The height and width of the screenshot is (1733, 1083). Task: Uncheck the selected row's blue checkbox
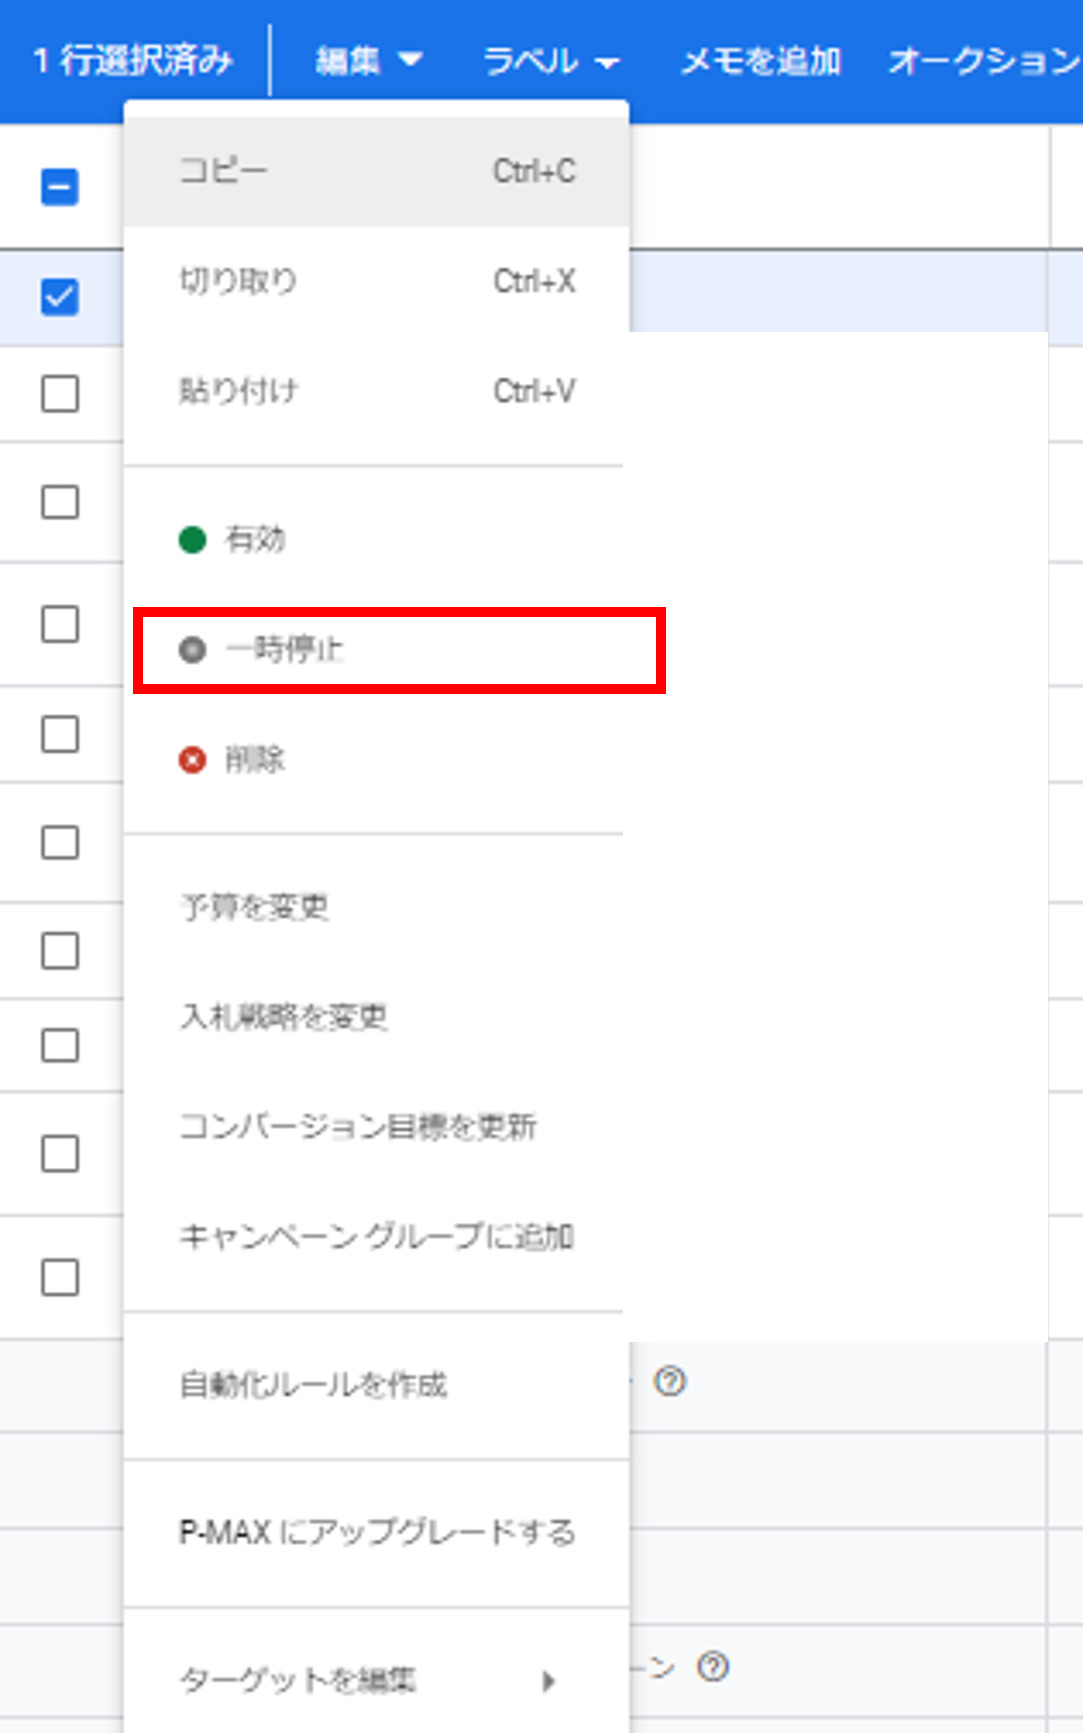[60, 297]
